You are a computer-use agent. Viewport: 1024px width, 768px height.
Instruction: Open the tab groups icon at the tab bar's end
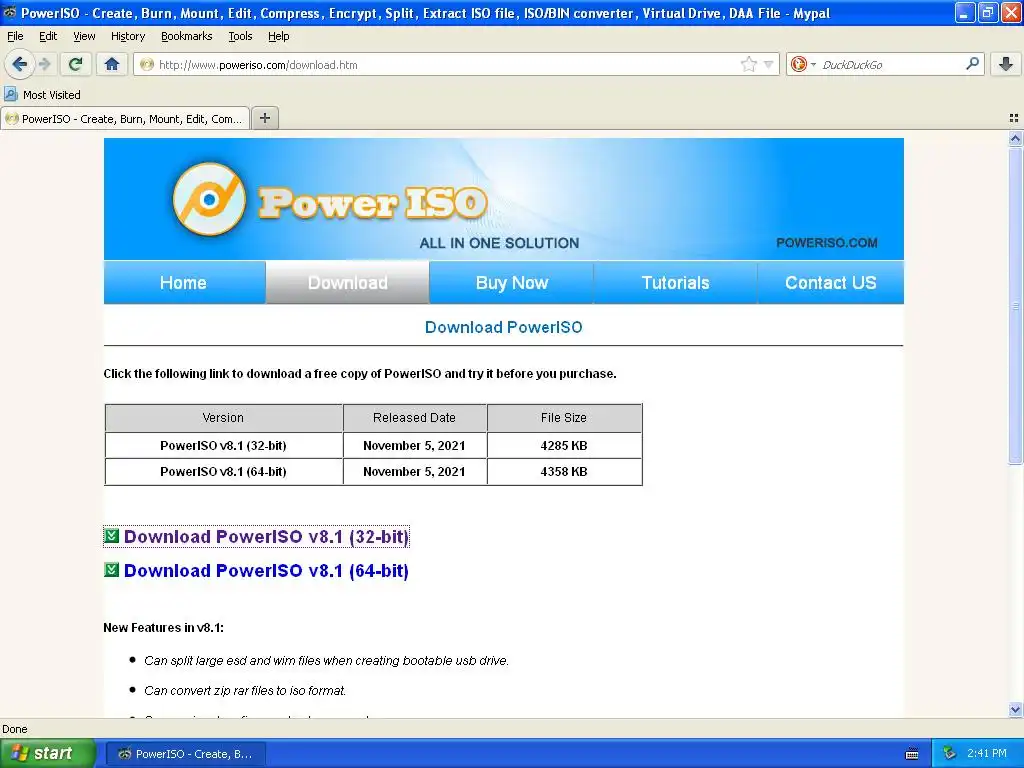[x=1014, y=118]
